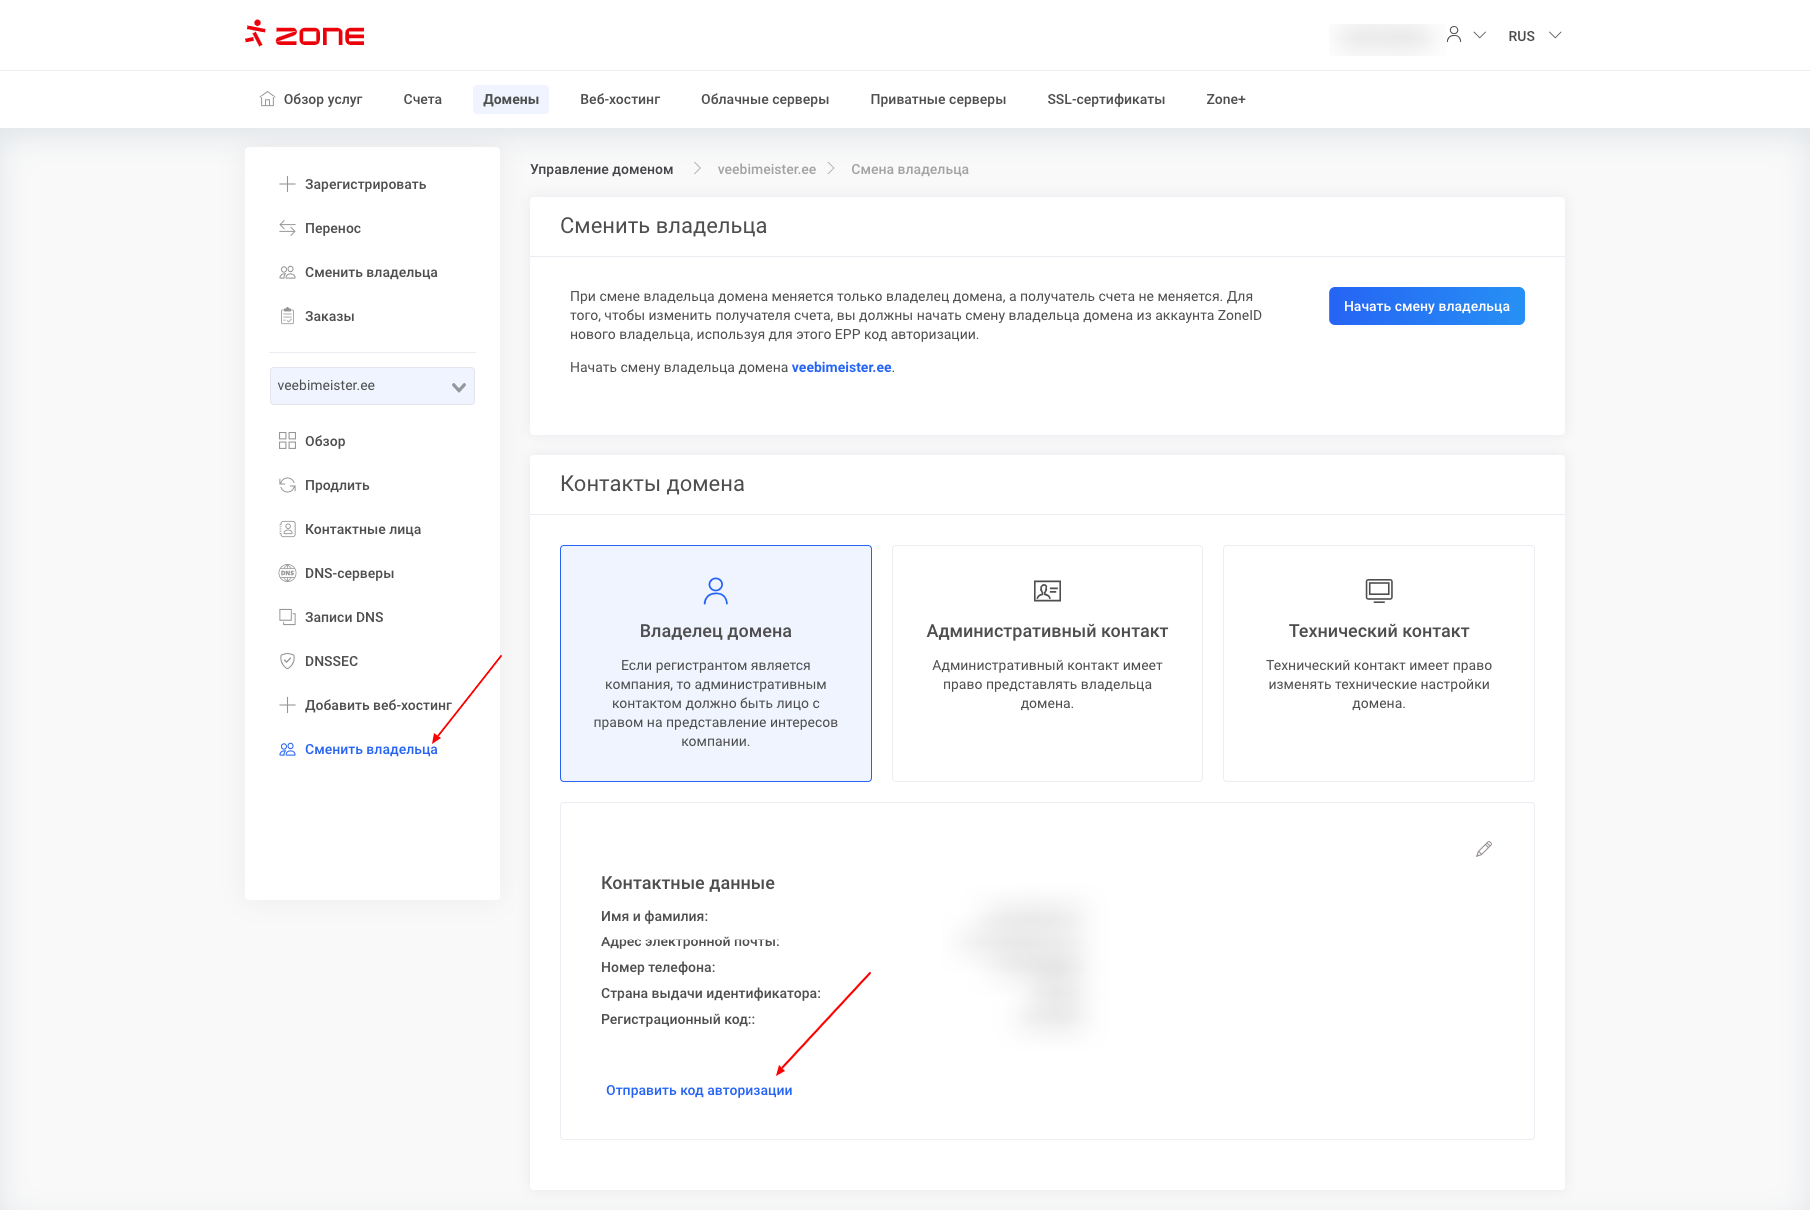Click the DNS globe icon in sidebar

click(x=287, y=573)
